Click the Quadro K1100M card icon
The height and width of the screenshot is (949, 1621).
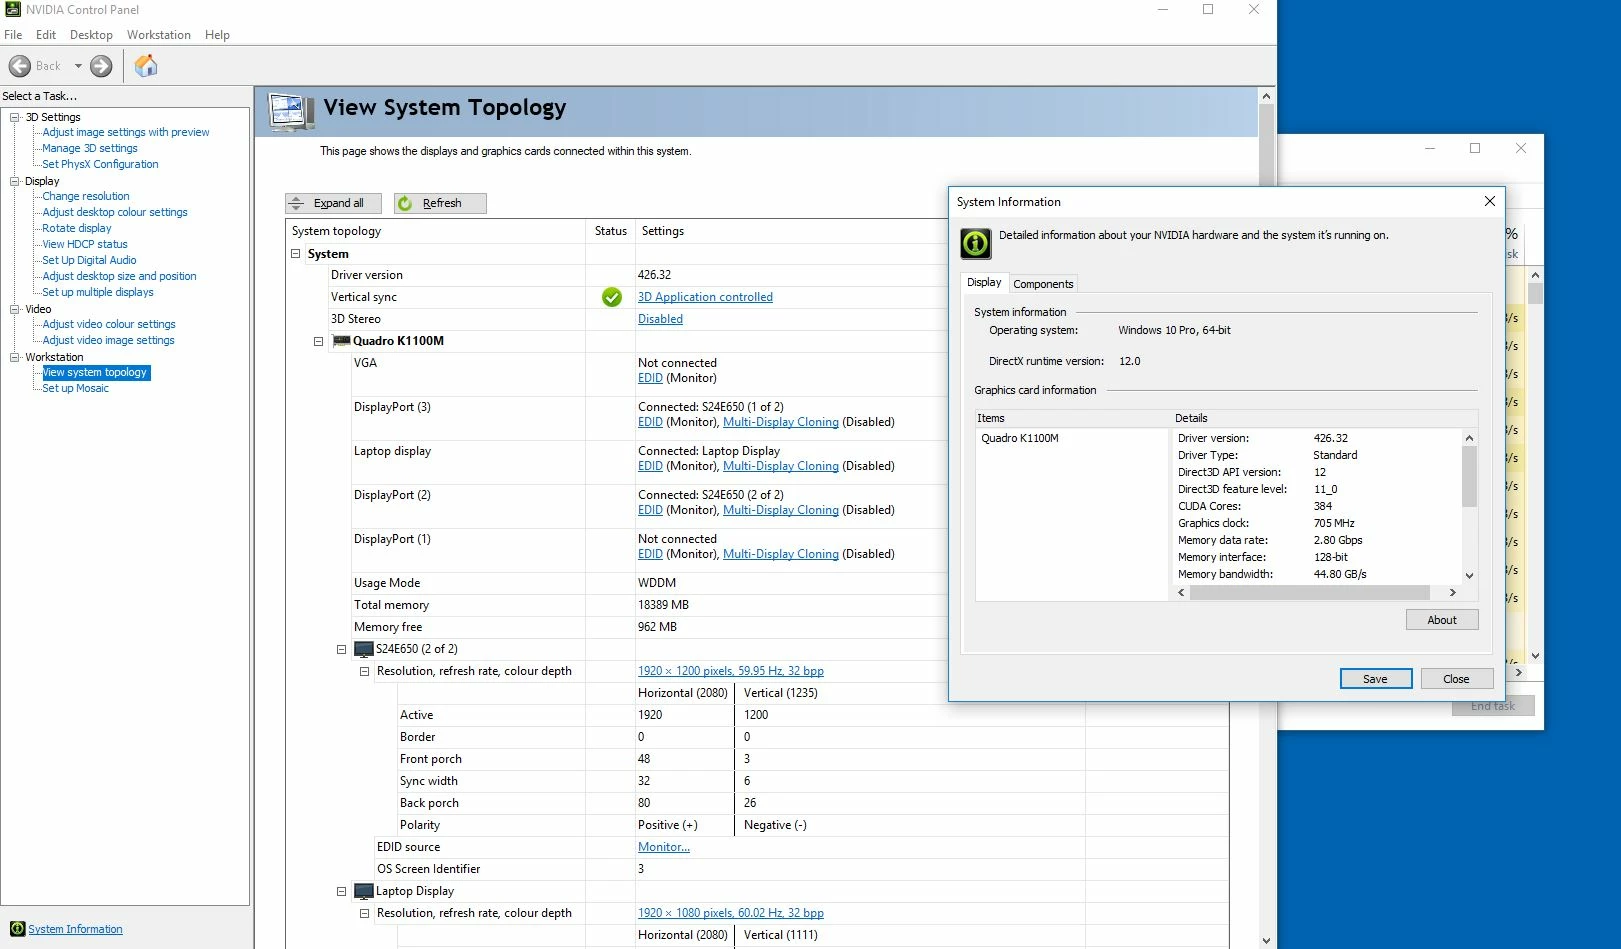pos(342,341)
